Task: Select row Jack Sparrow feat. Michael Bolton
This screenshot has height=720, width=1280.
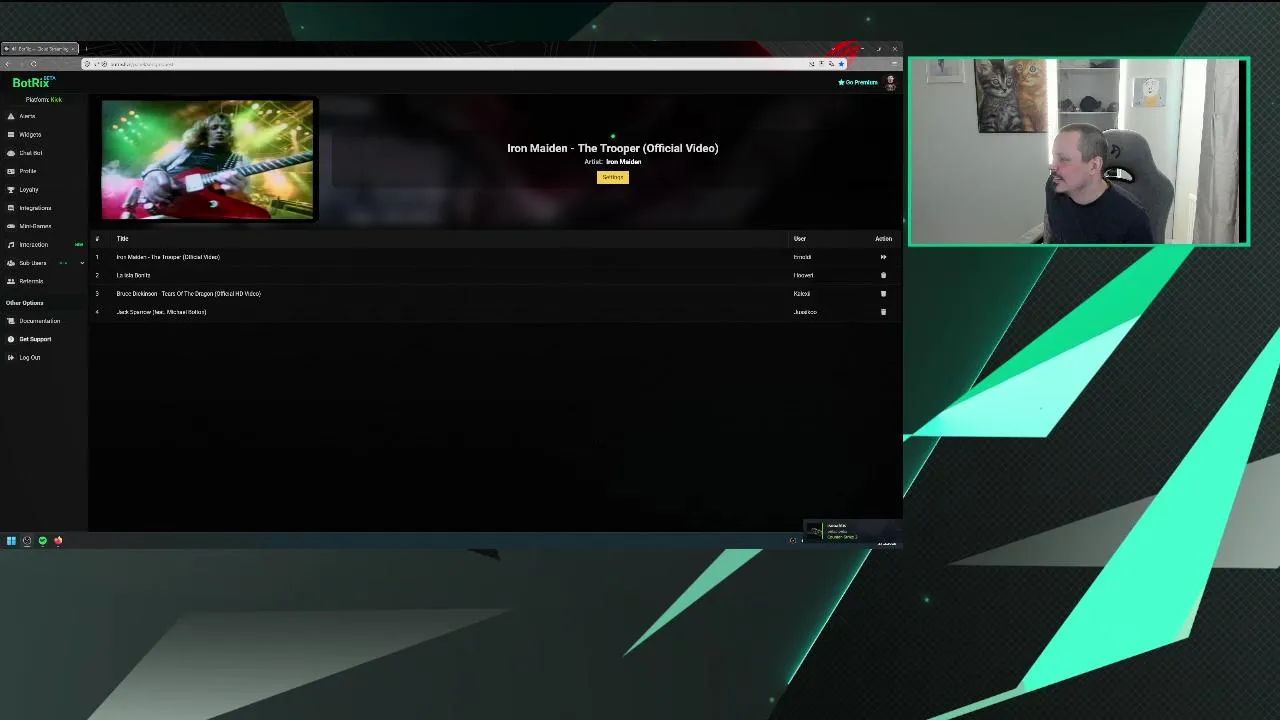Action: click(495, 312)
